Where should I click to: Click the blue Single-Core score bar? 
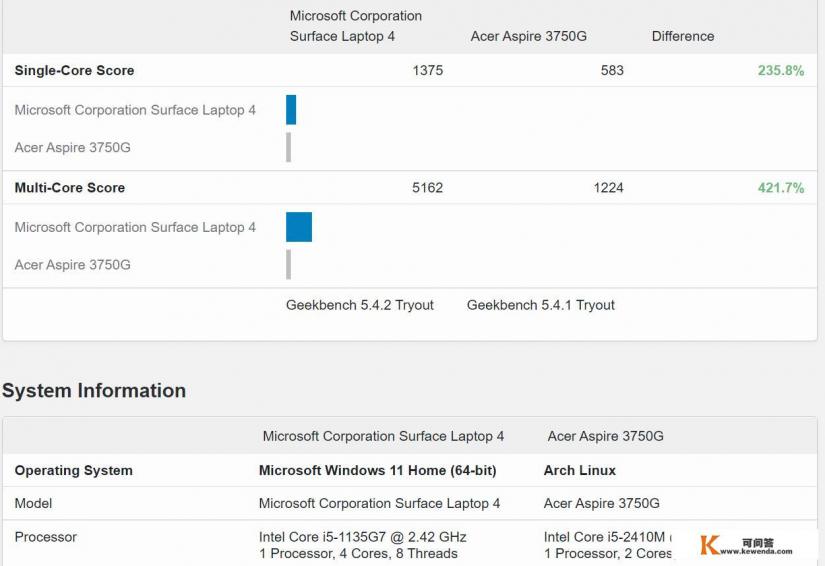point(291,110)
